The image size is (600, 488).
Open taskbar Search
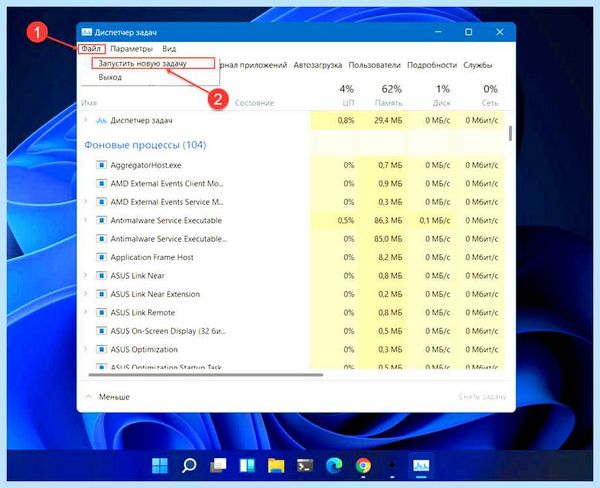coord(189,465)
